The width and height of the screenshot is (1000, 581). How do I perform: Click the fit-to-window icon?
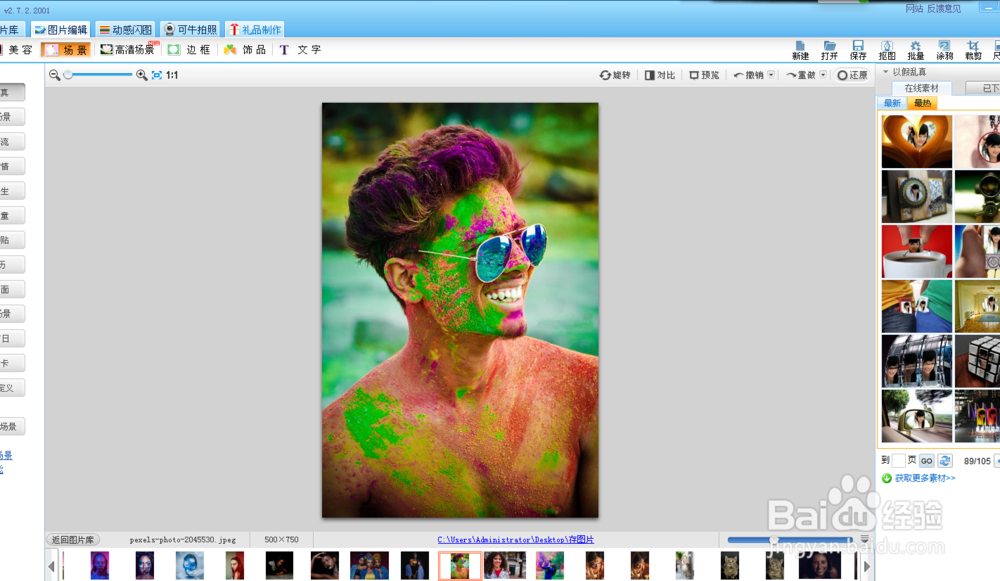click(x=157, y=75)
